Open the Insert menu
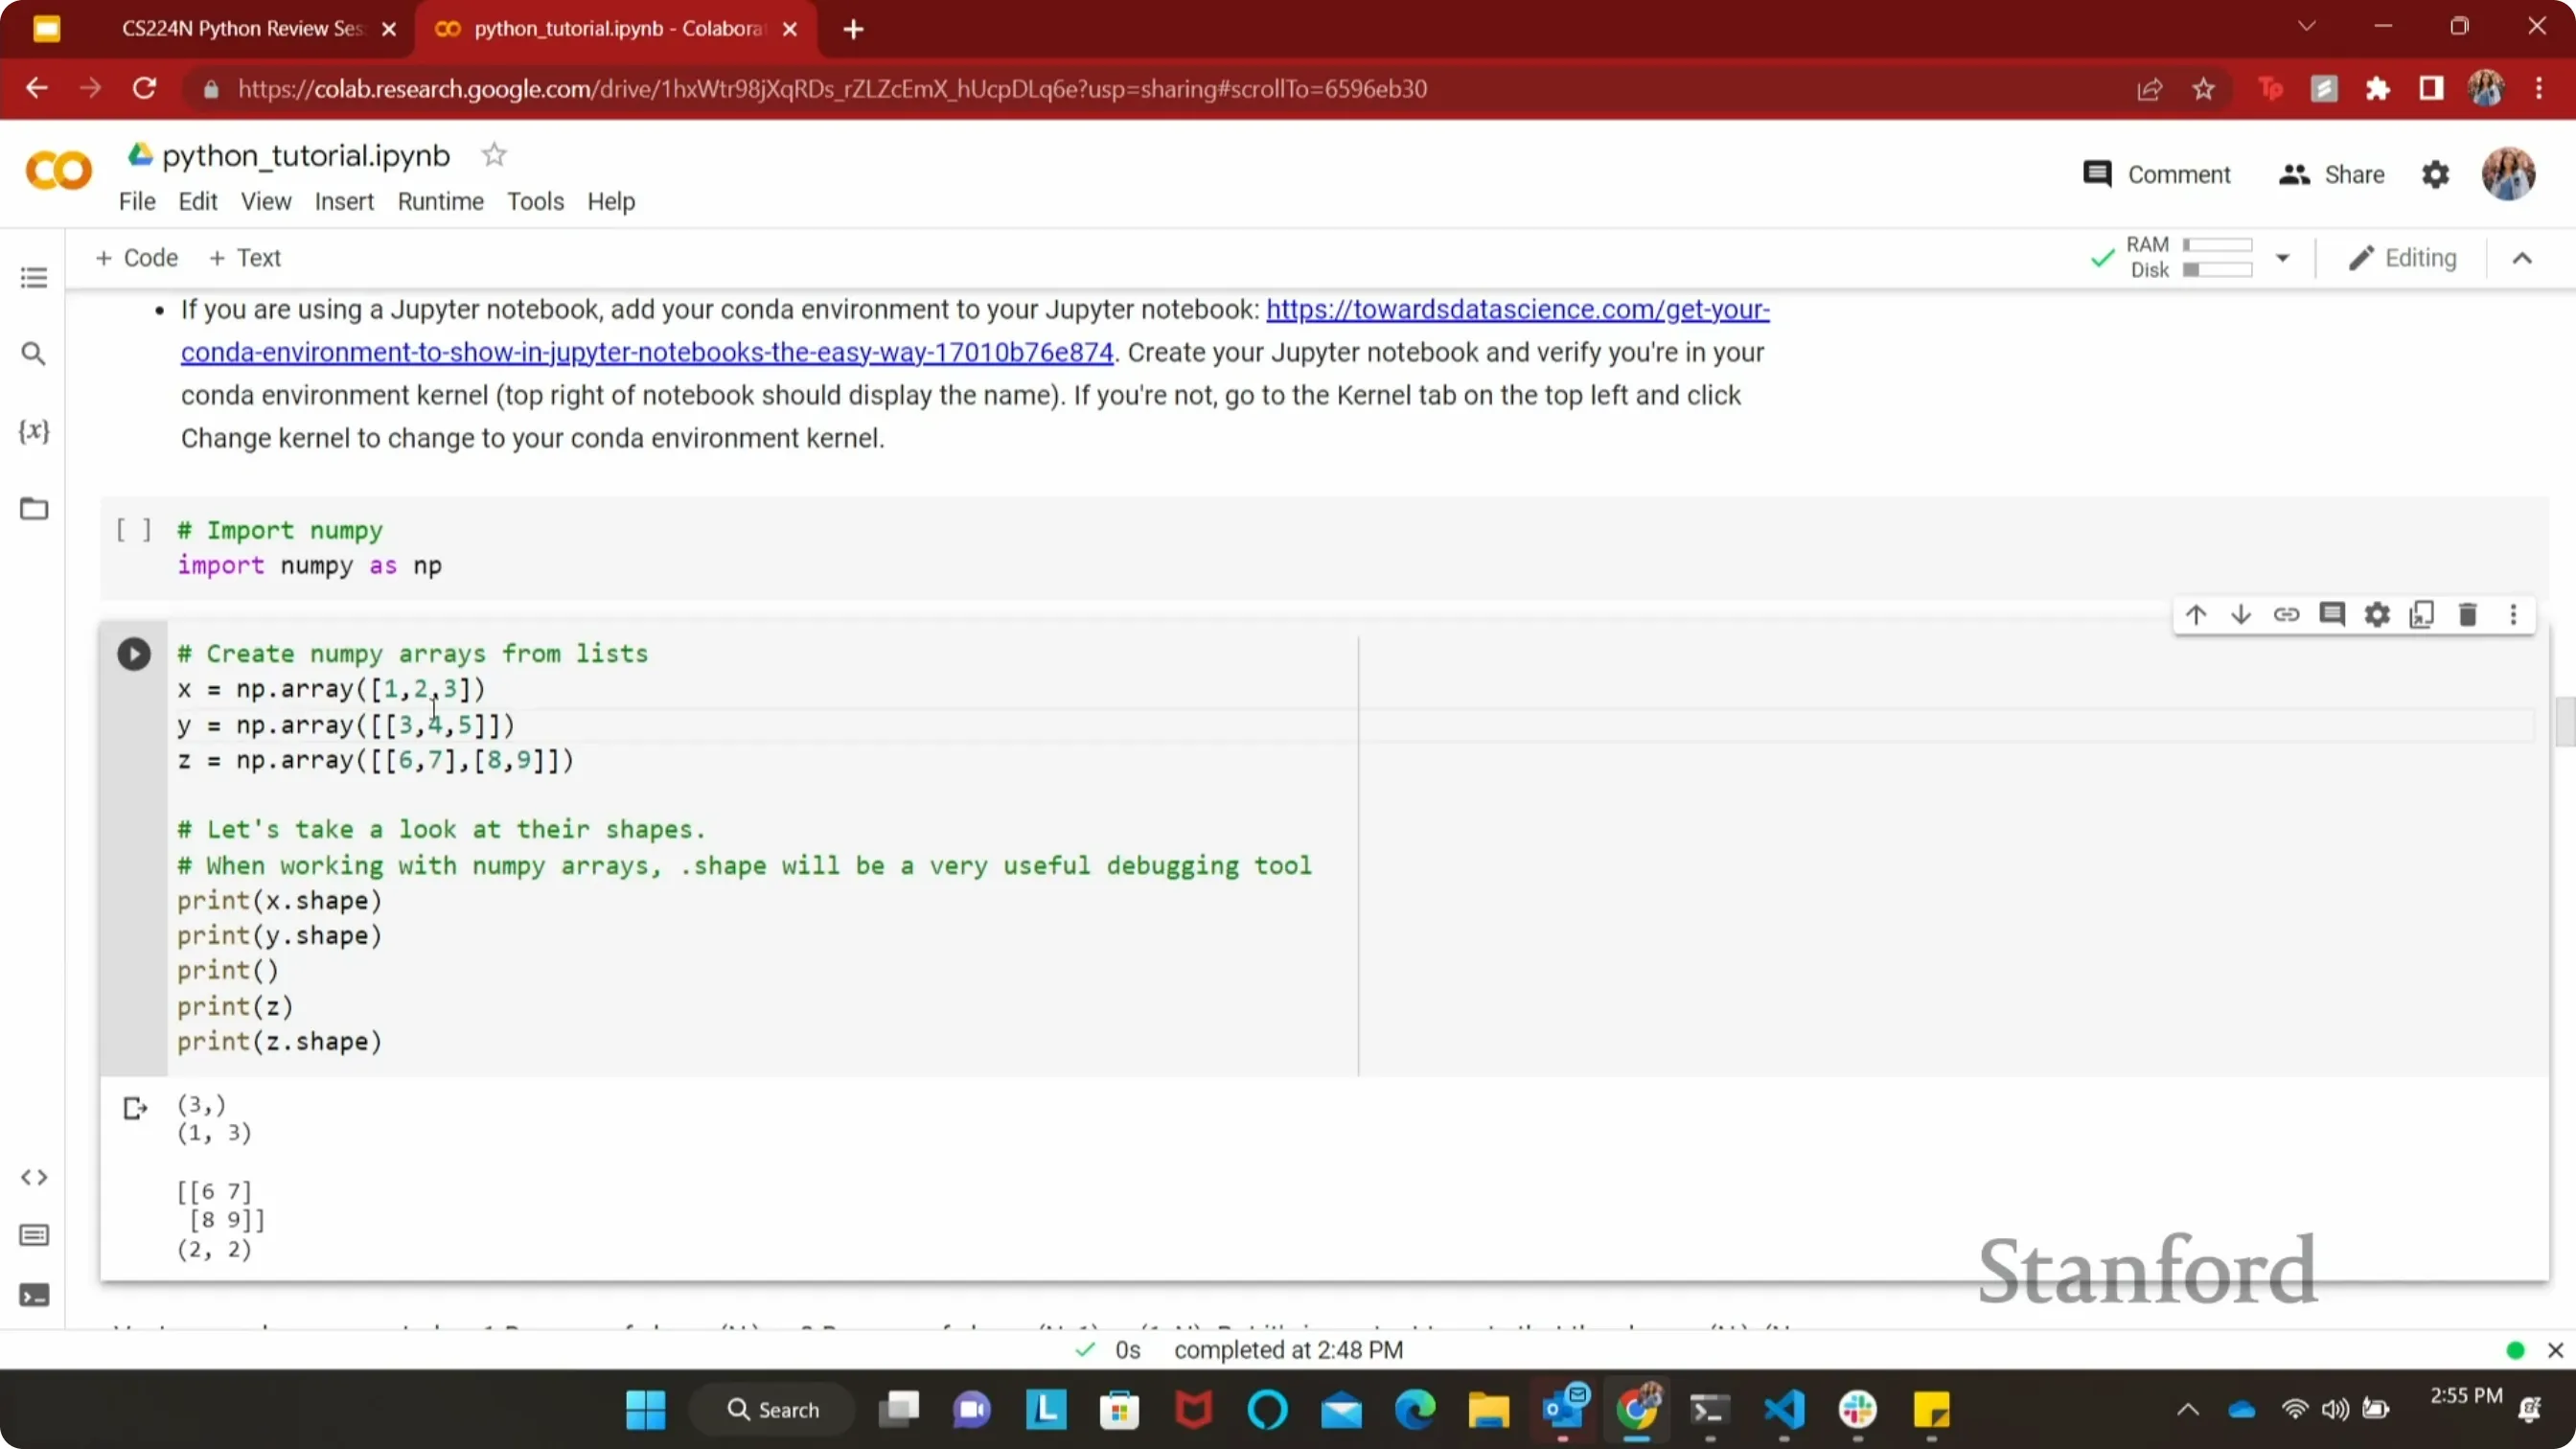Viewport: 2576px width, 1449px height. (x=344, y=202)
